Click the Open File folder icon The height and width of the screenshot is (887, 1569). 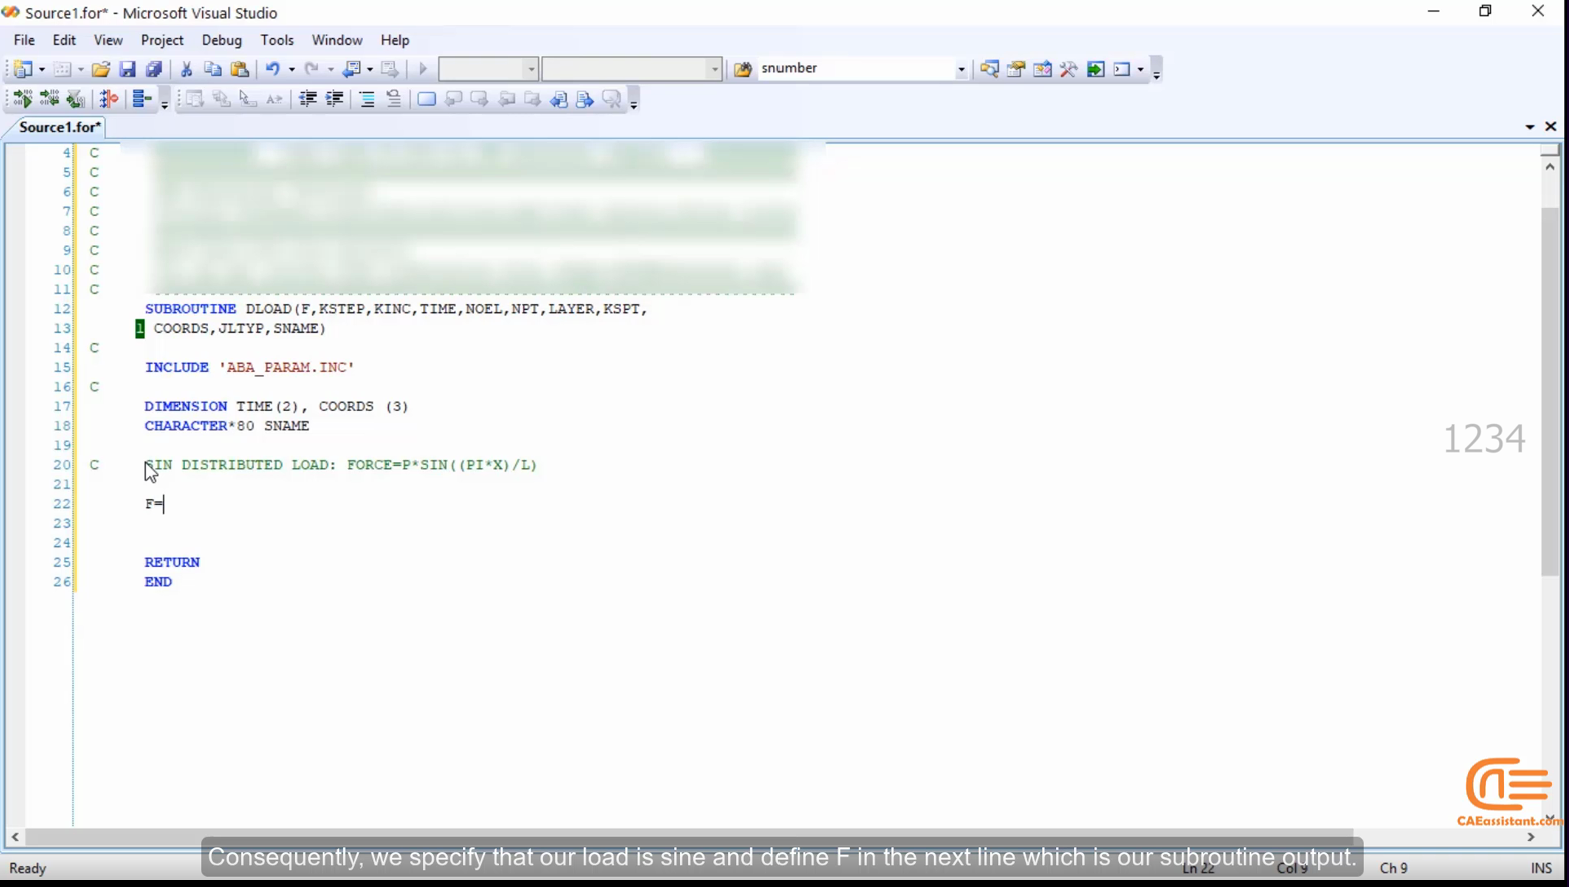point(101,69)
